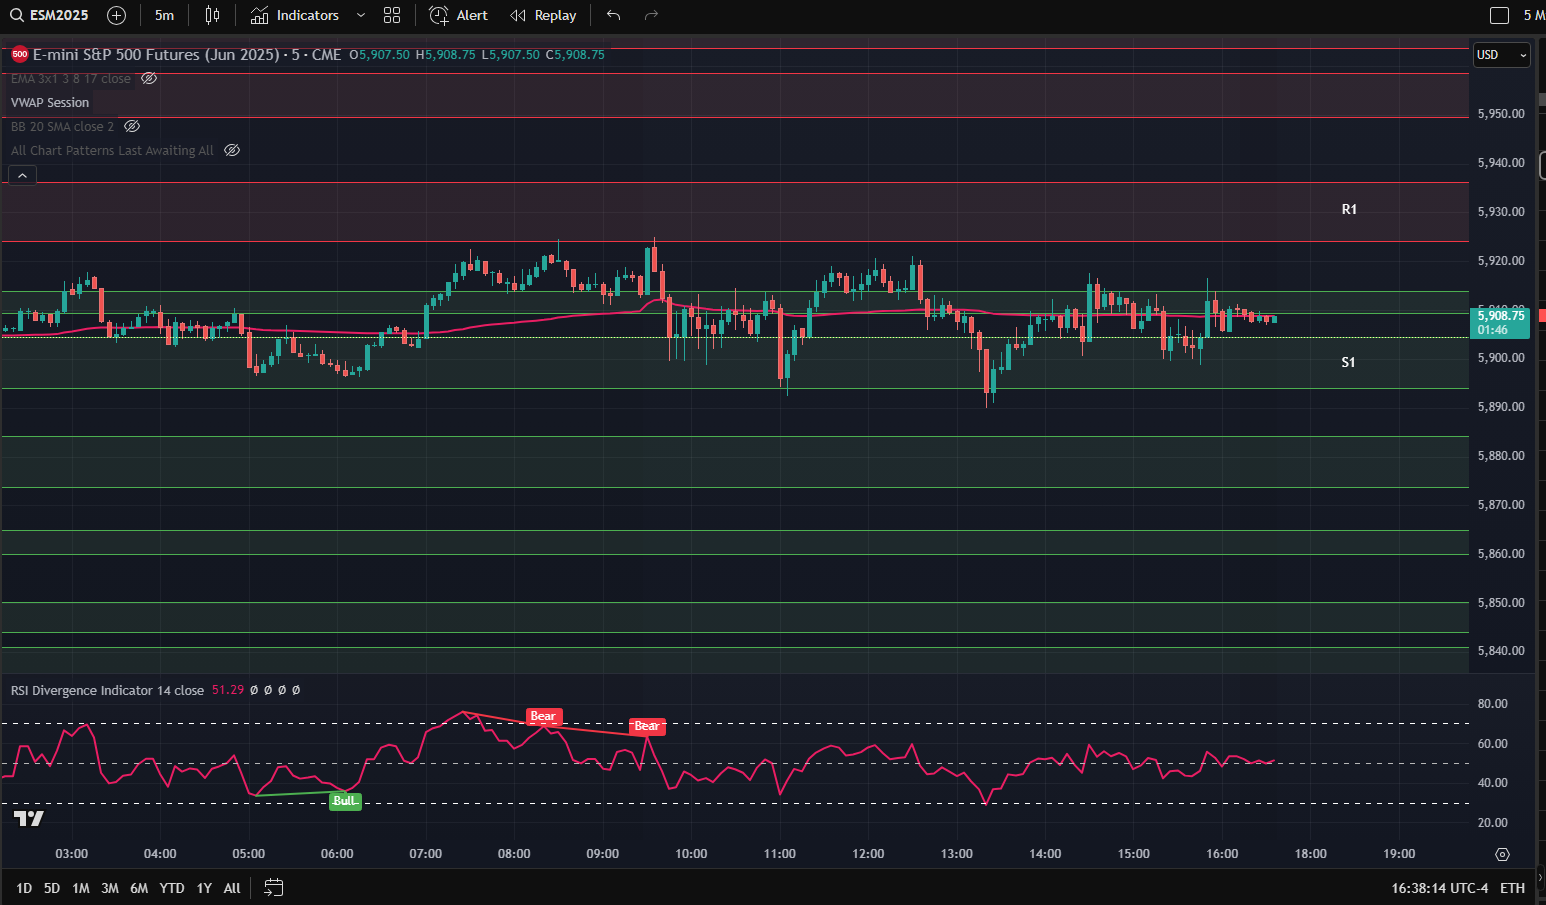Add symbol with plus icon
The image size is (1546, 905).
coord(116,15)
